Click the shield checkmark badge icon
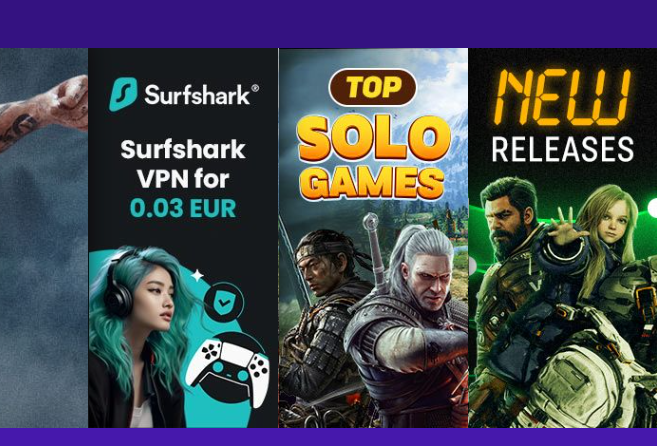657x446 pixels. [x=224, y=302]
